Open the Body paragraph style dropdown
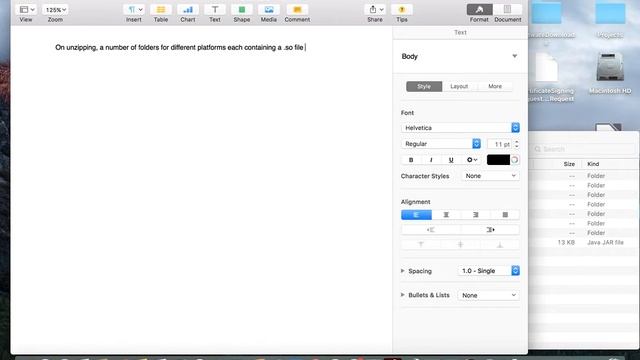Screen dimensions: 640x360 coord(460,56)
